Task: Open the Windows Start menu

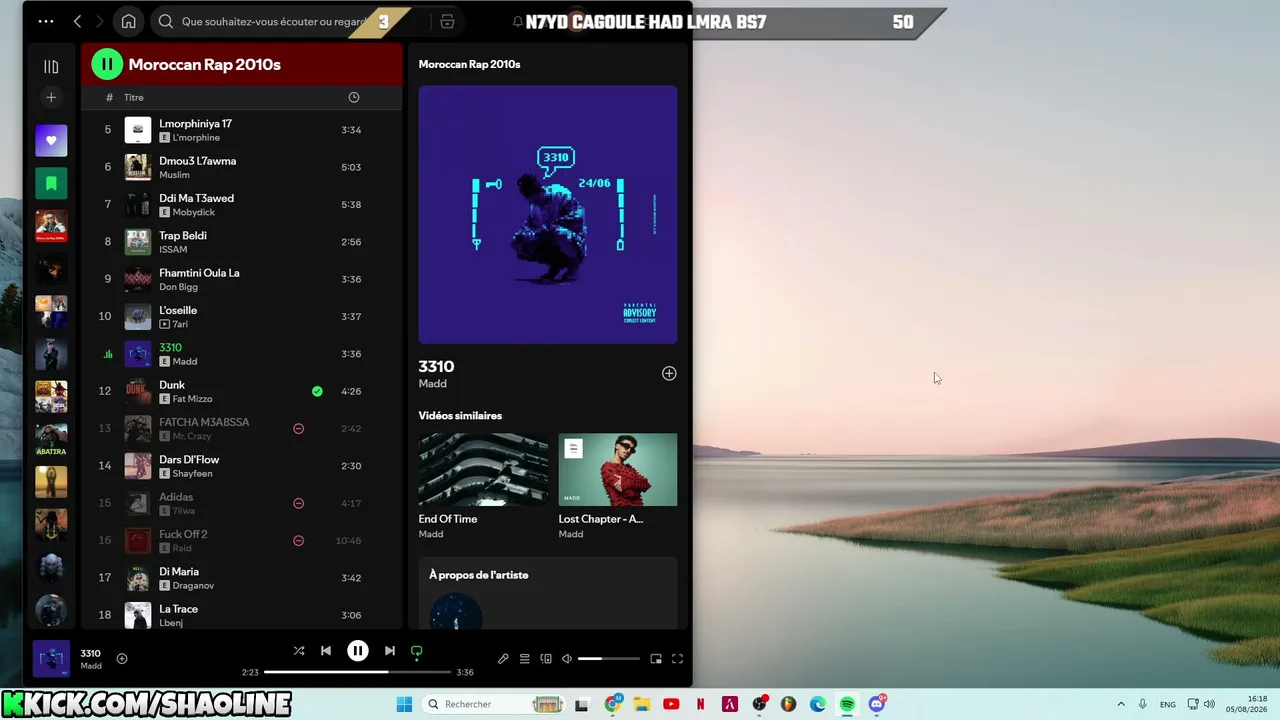Action: point(404,704)
